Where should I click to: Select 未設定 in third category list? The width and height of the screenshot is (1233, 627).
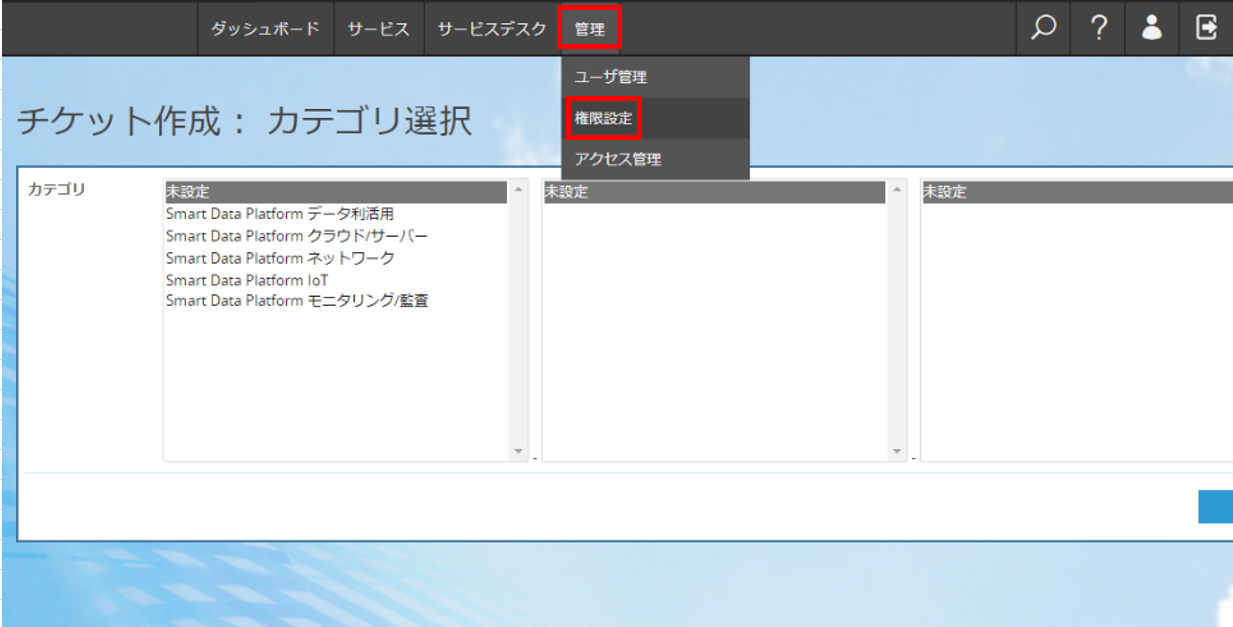pyautogui.click(x=1077, y=192)
